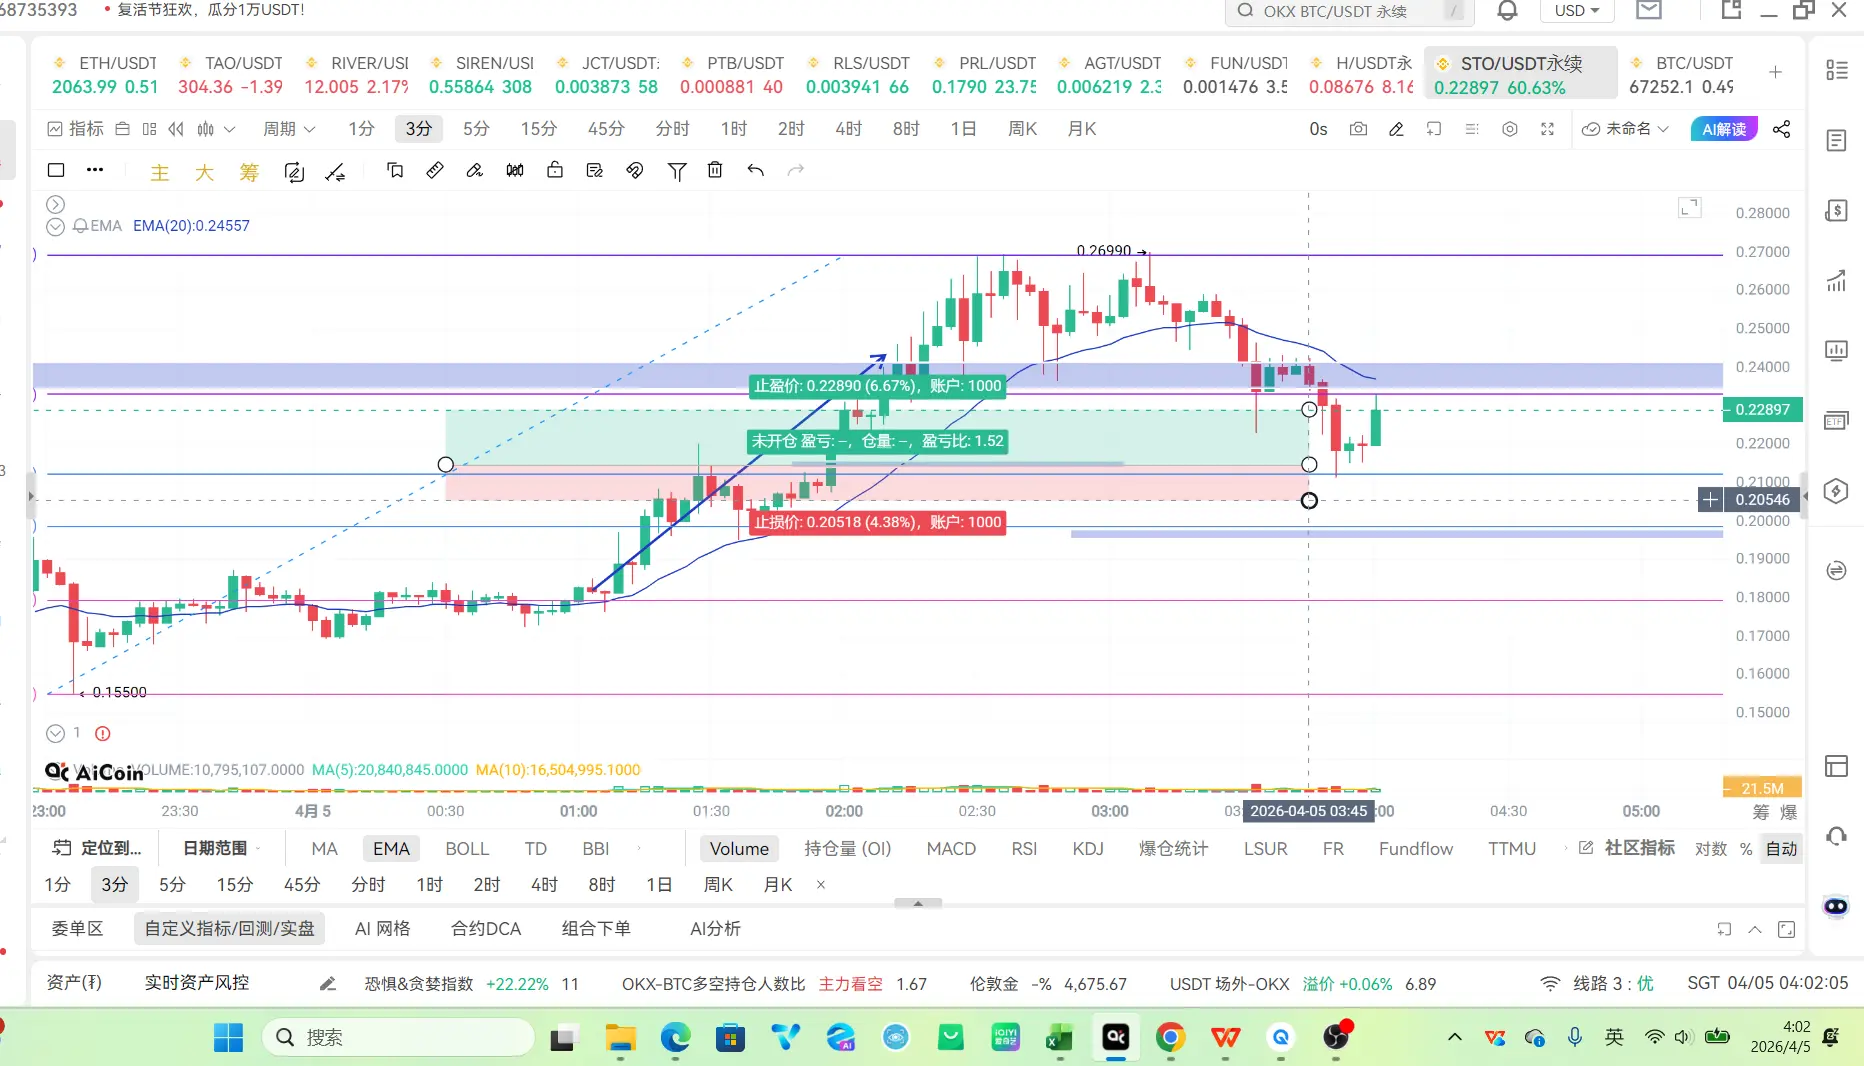
Task: Open the USD currency dropdown
Action: pos(1577,11)
